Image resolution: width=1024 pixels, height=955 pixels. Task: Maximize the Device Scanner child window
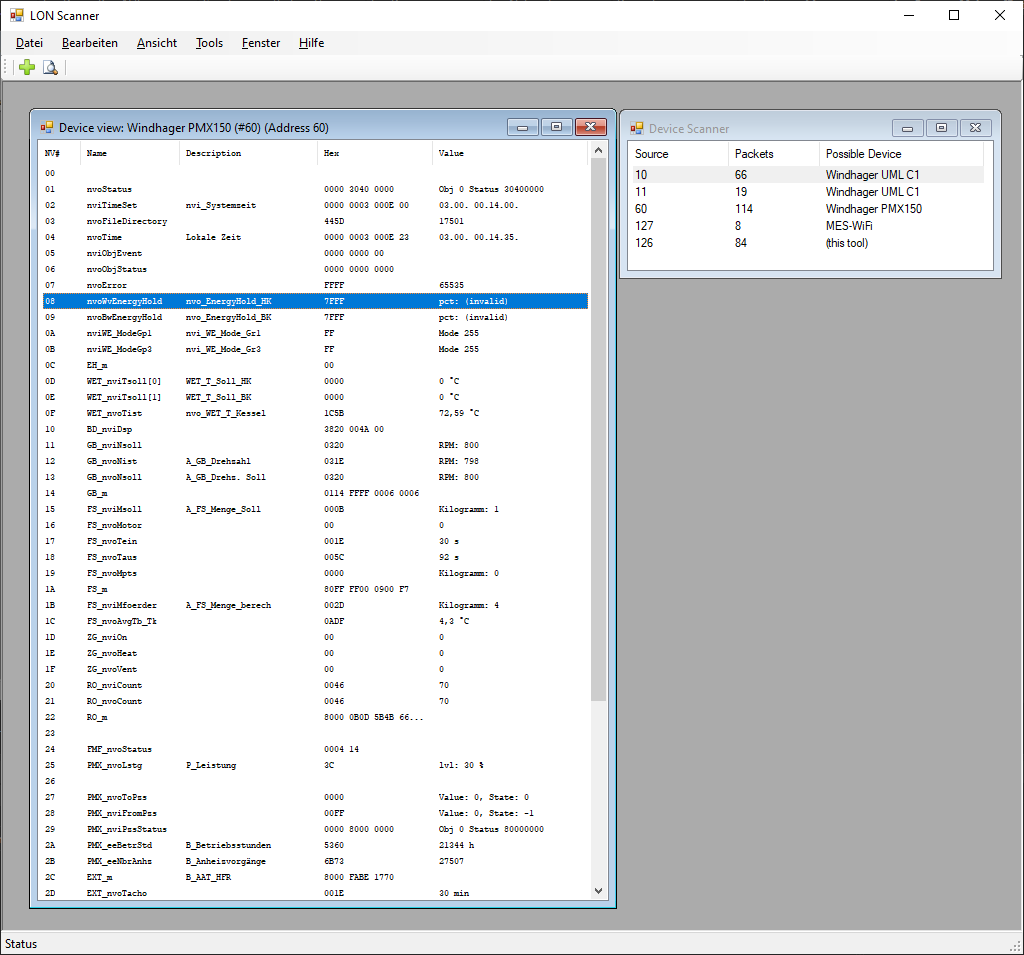click(x=941, y=128)
